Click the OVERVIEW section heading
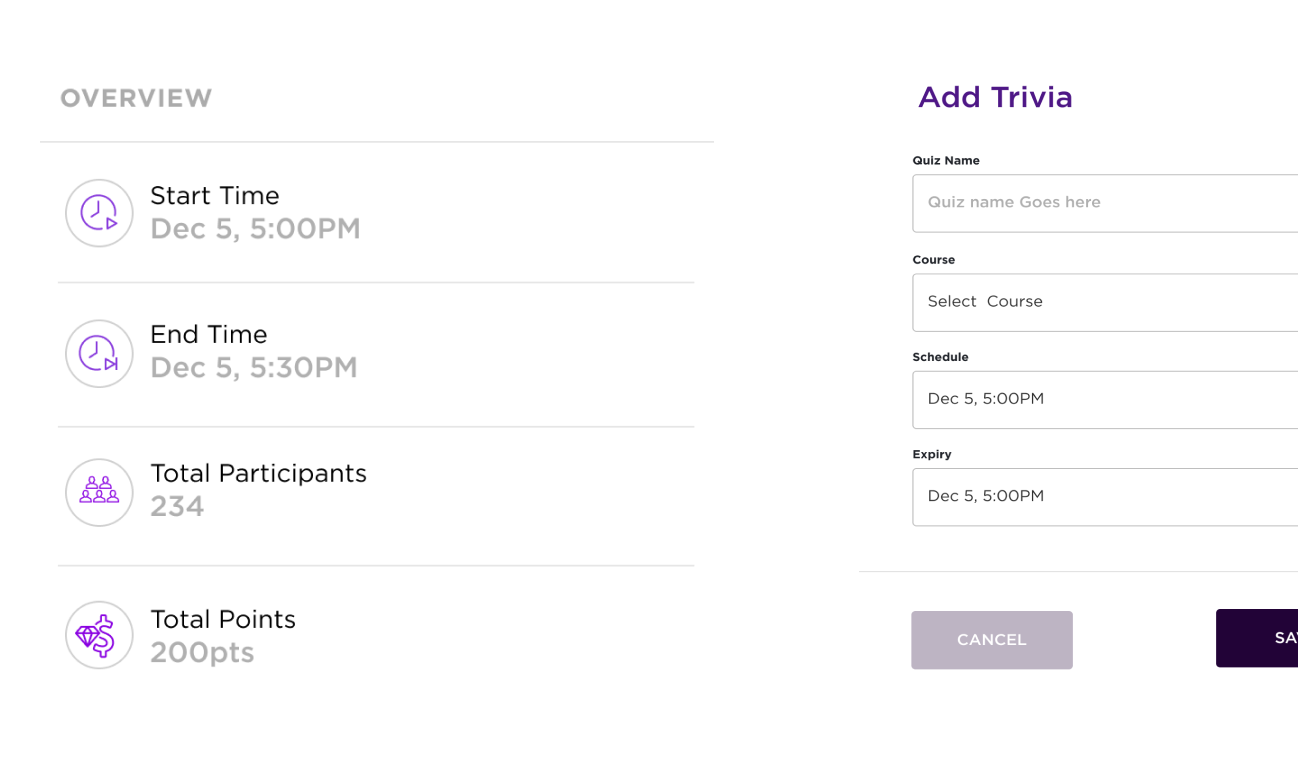The width and height of the screenshot is (1298, 758). coord(136,98)
